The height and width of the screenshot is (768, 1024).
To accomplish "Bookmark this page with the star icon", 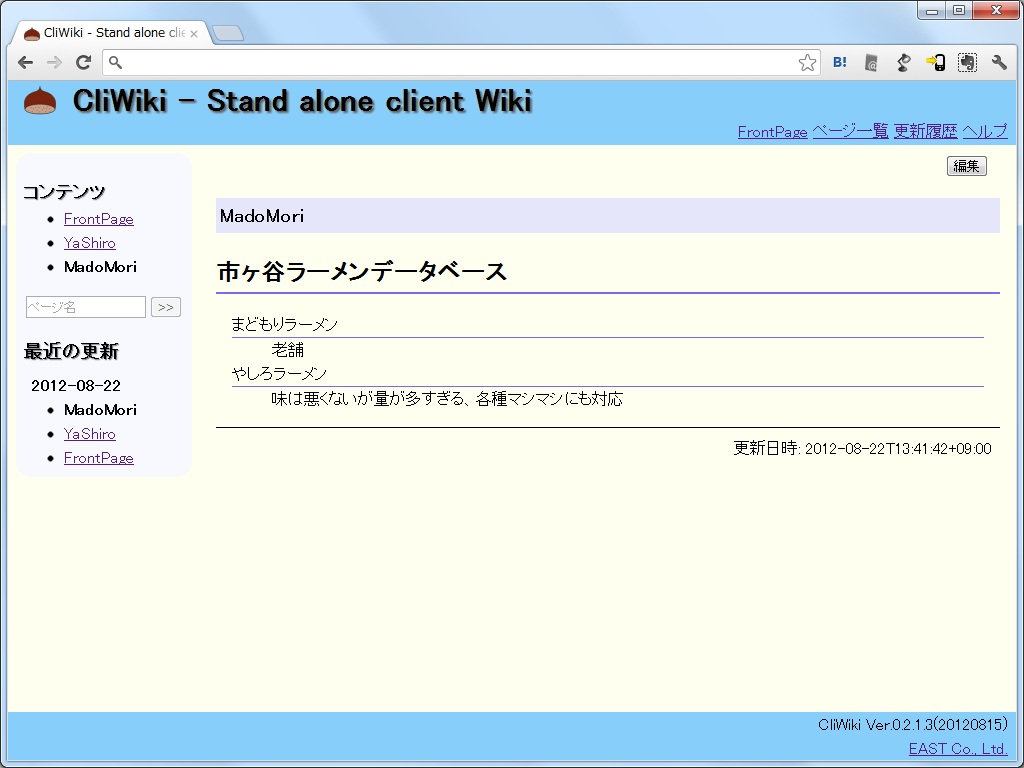I will click(807, 62).
